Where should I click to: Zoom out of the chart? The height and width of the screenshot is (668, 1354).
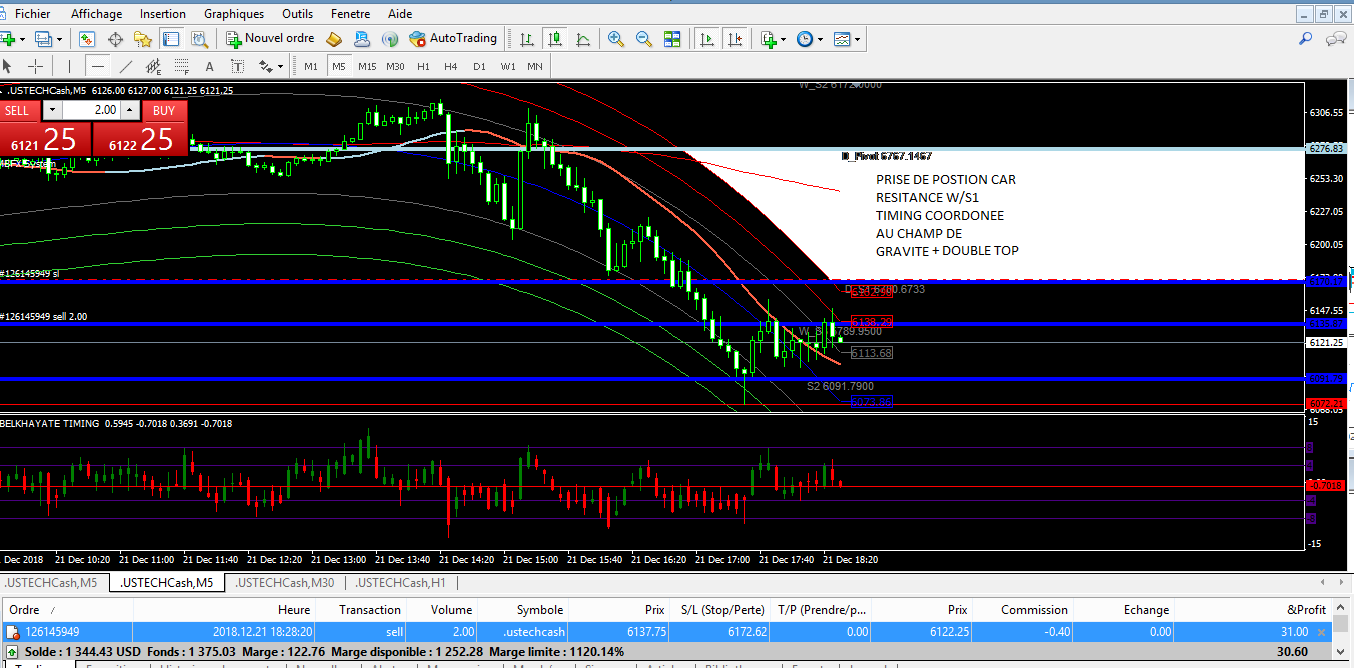[x=644, y=39]
